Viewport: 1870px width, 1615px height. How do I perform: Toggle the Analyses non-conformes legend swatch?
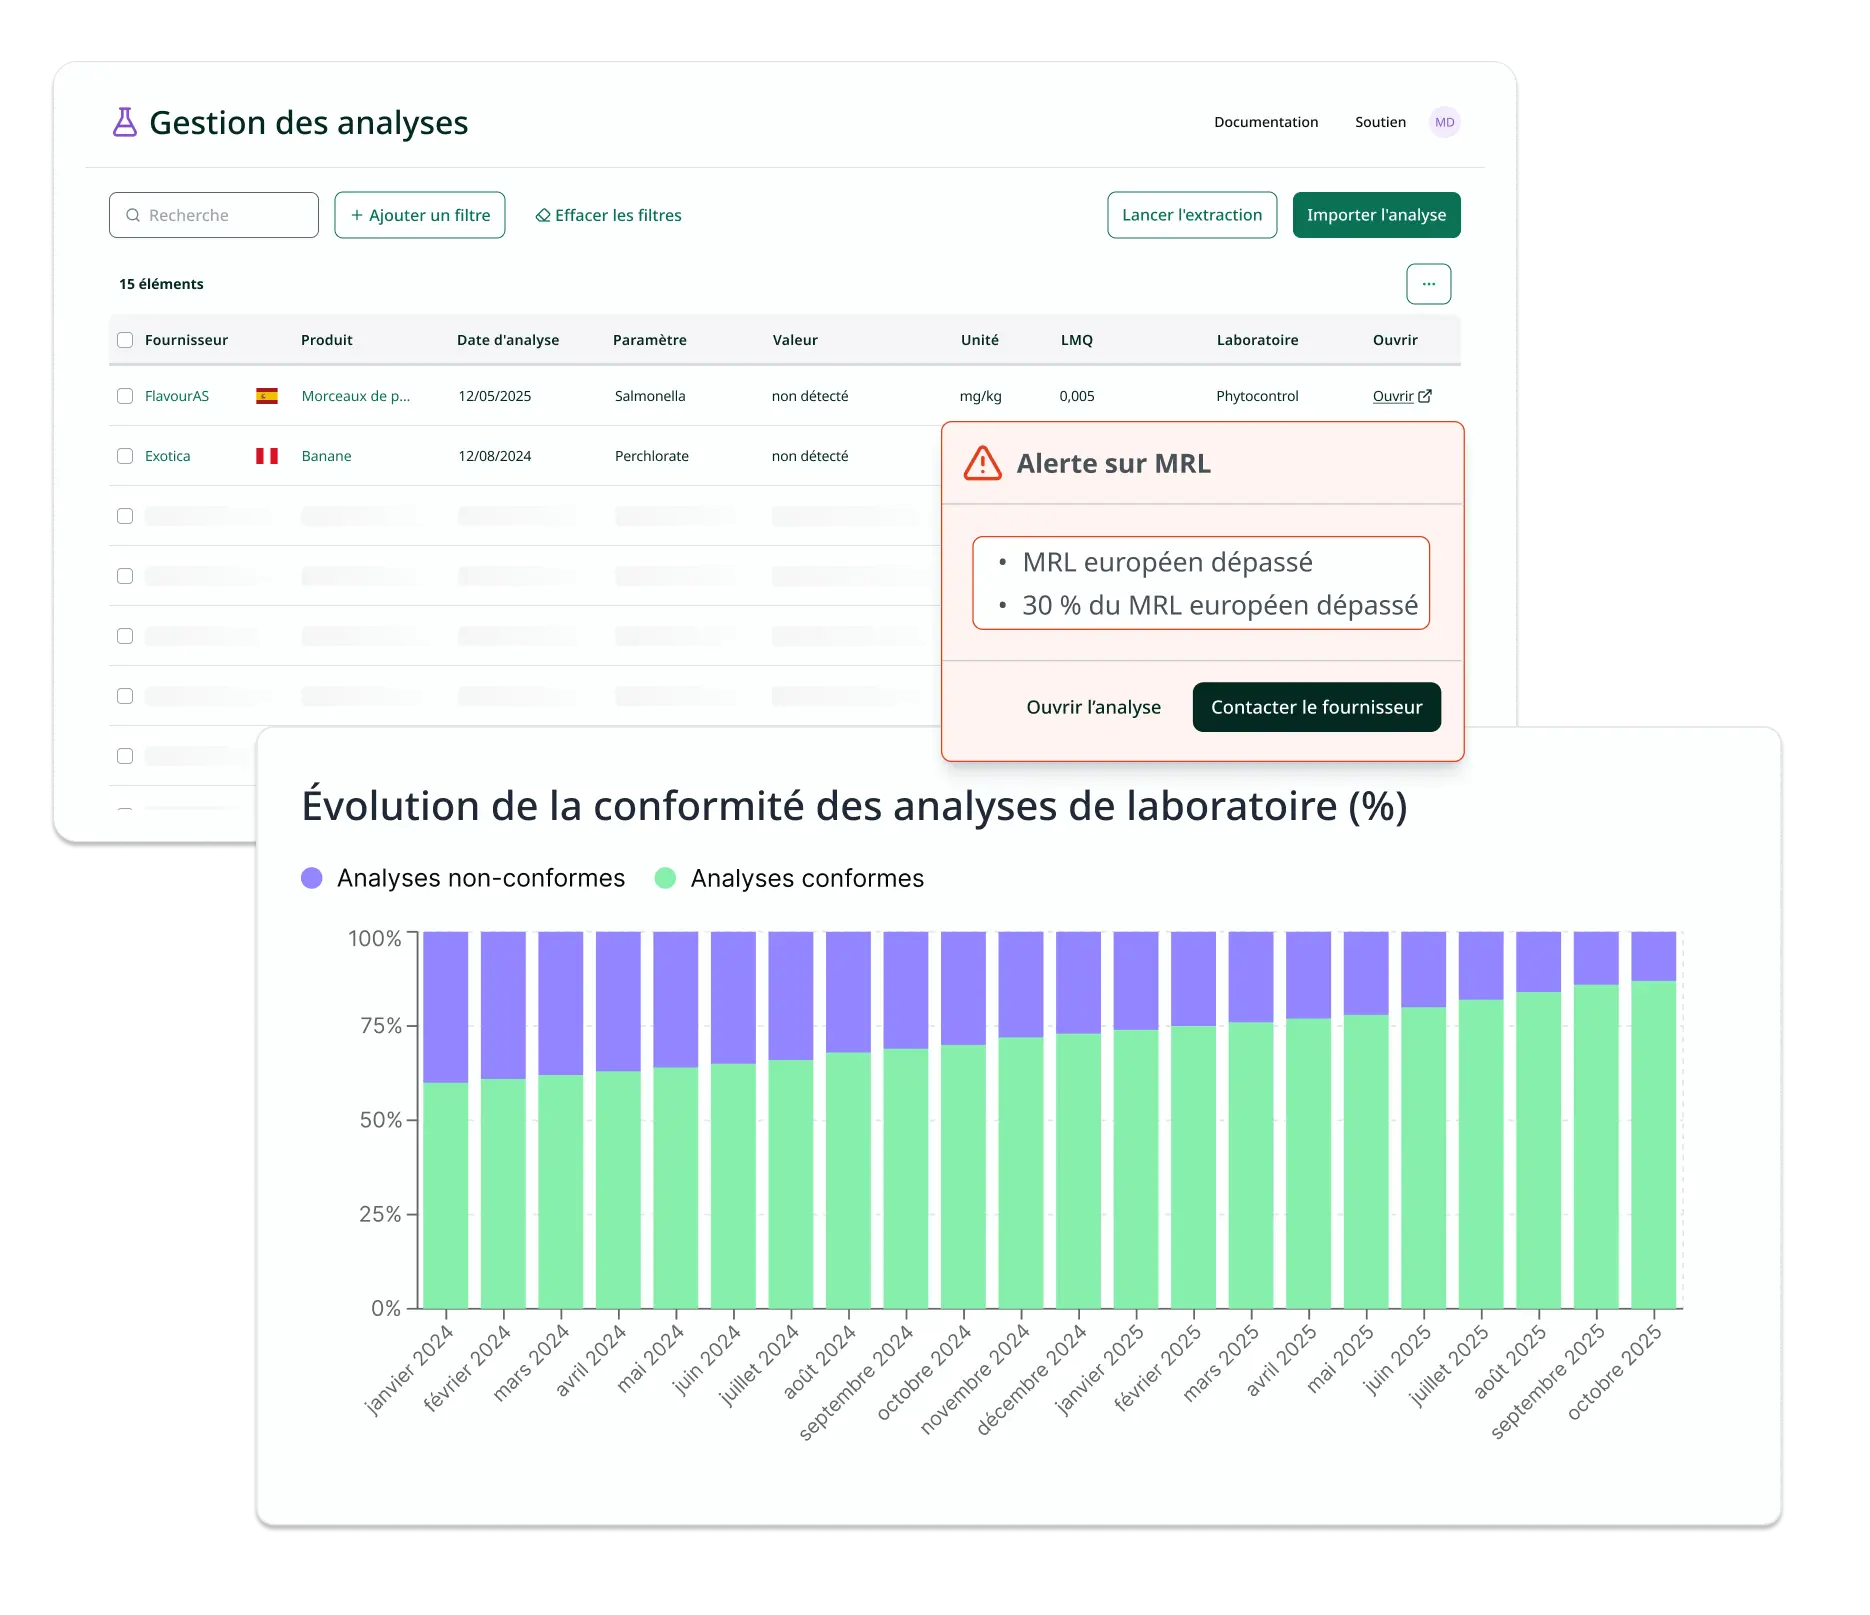click(312, 878)
